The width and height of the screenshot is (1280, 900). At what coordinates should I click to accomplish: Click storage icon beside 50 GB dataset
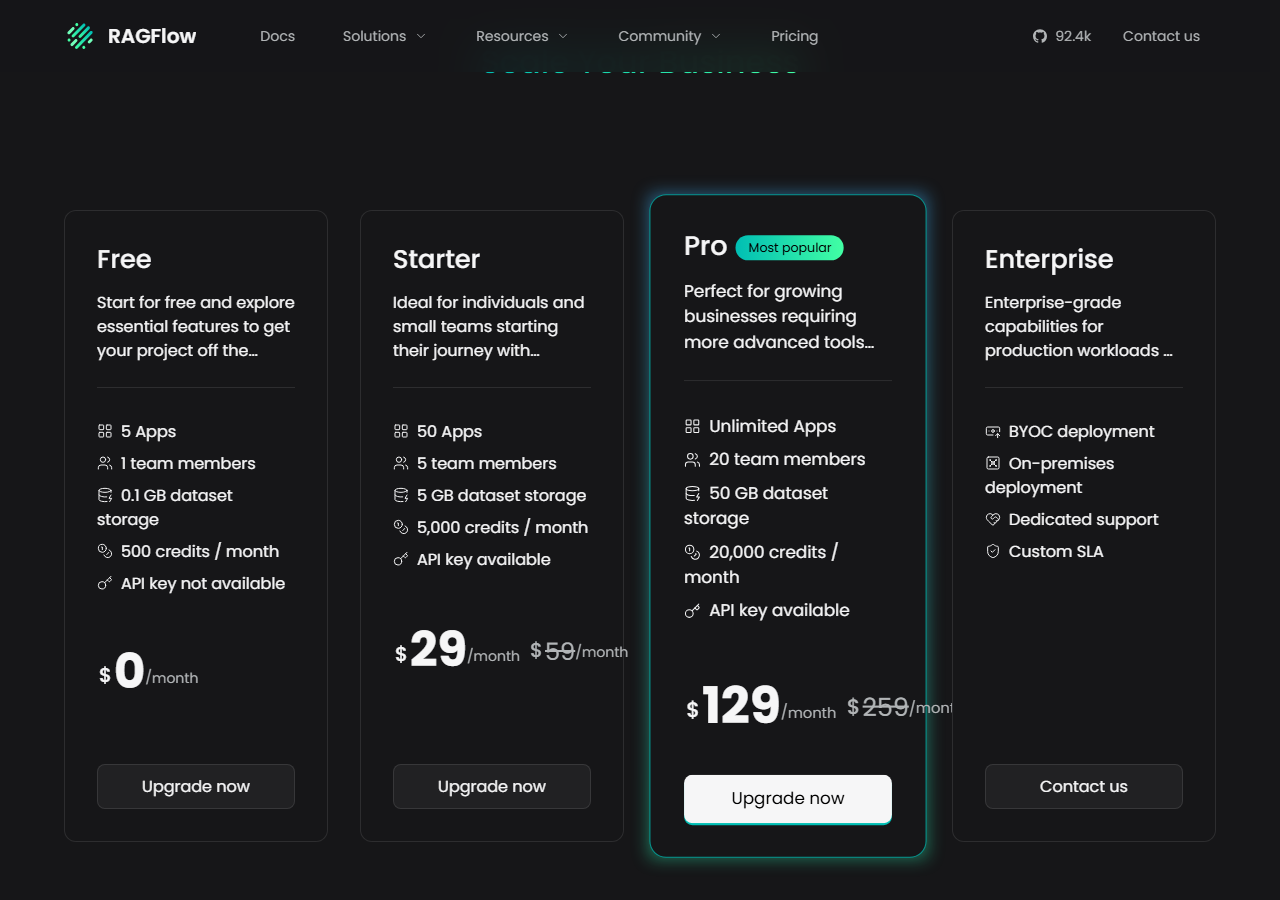pos(692,493)
